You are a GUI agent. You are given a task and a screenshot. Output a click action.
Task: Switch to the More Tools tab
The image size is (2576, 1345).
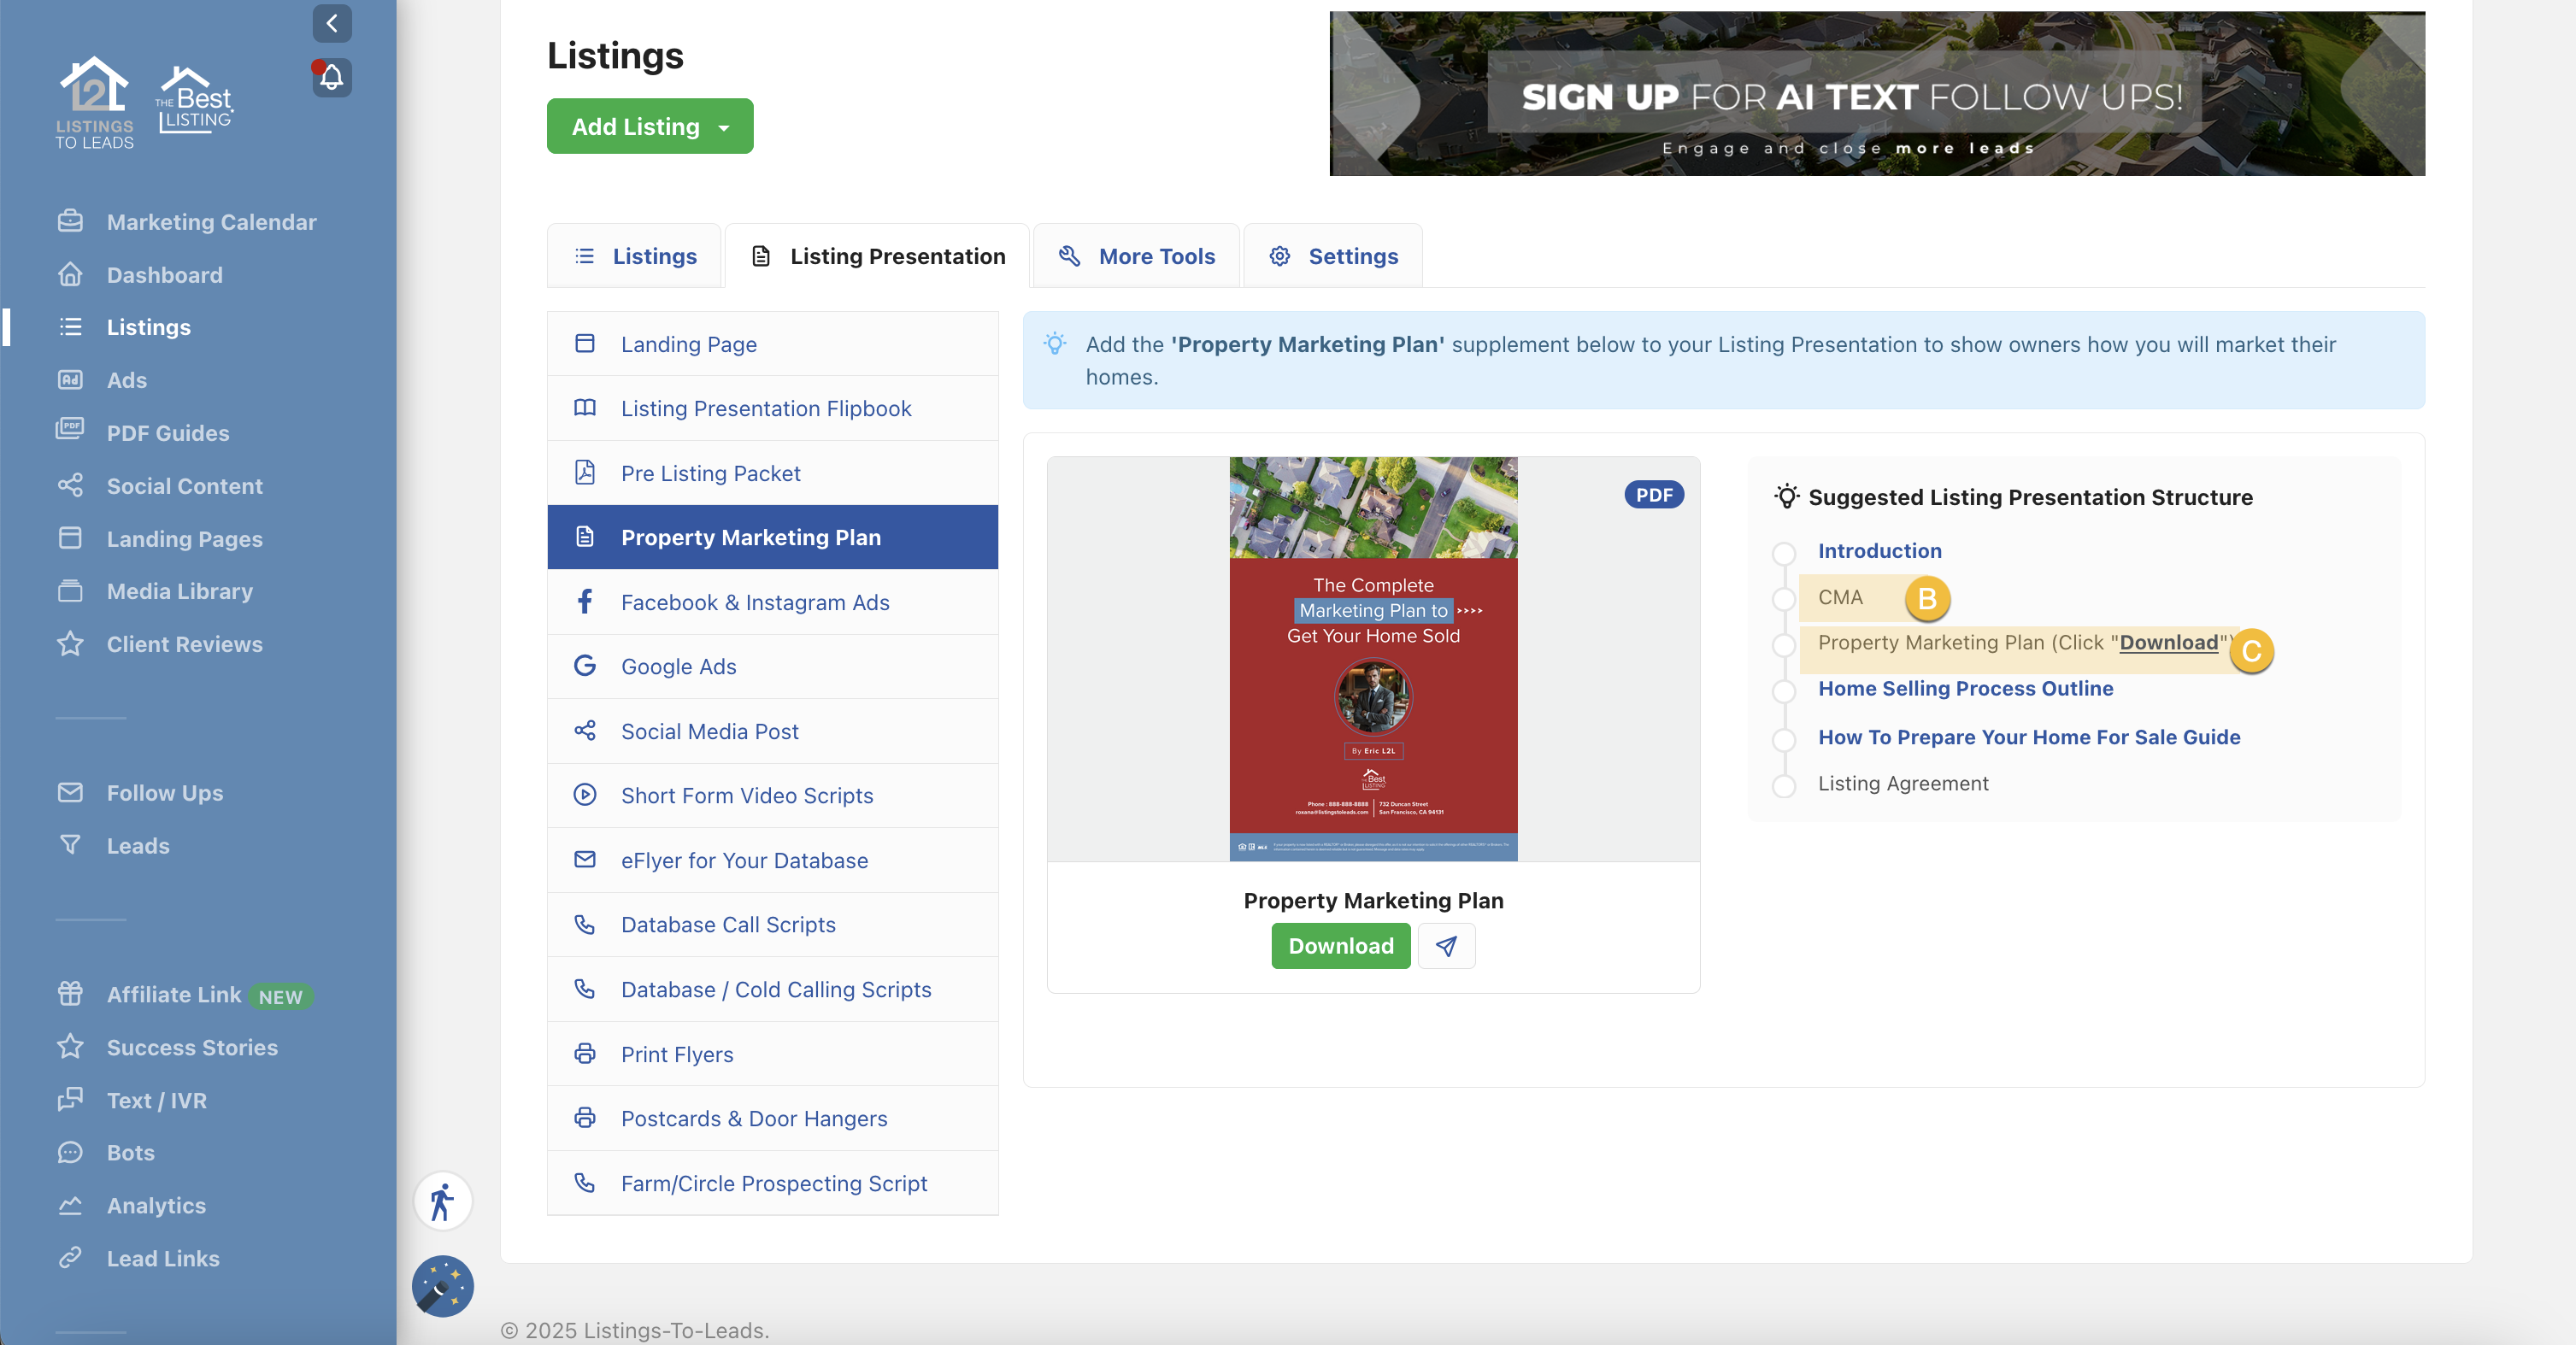pos(1136,256)
